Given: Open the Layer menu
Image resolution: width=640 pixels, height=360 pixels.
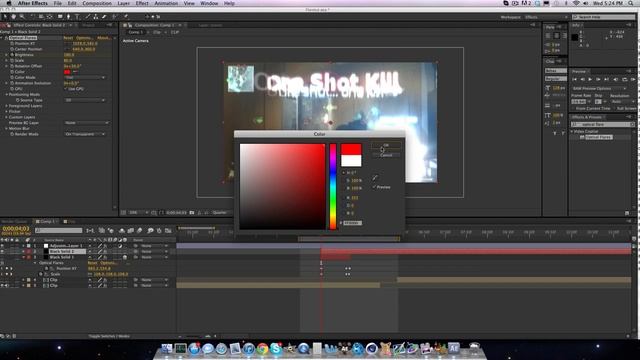Looking at the screenshot, I should 123,3.
